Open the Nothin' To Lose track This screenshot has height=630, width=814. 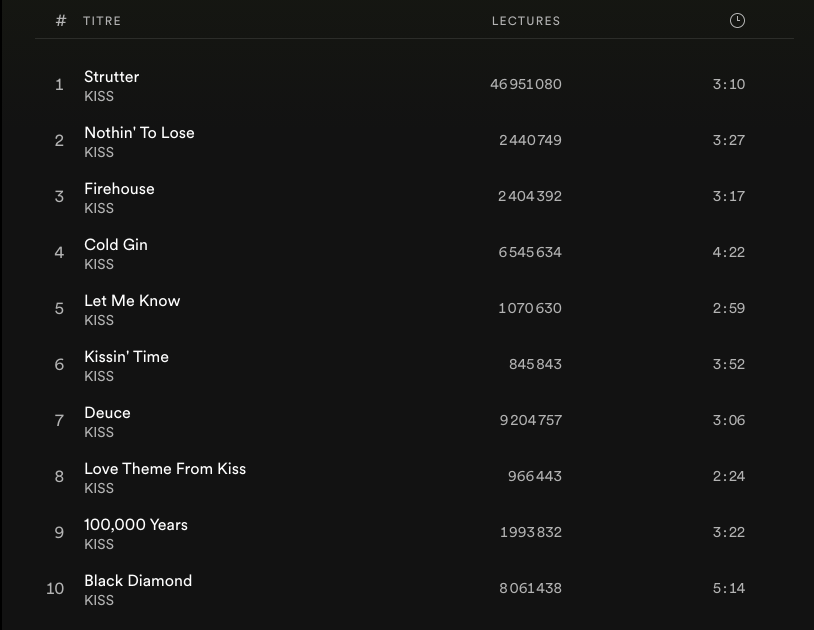point(139,133)
